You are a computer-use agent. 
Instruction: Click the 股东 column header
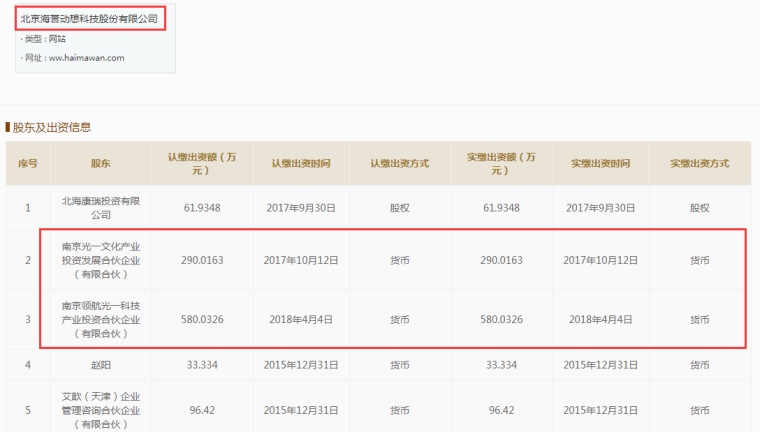[x=101, y=163]
